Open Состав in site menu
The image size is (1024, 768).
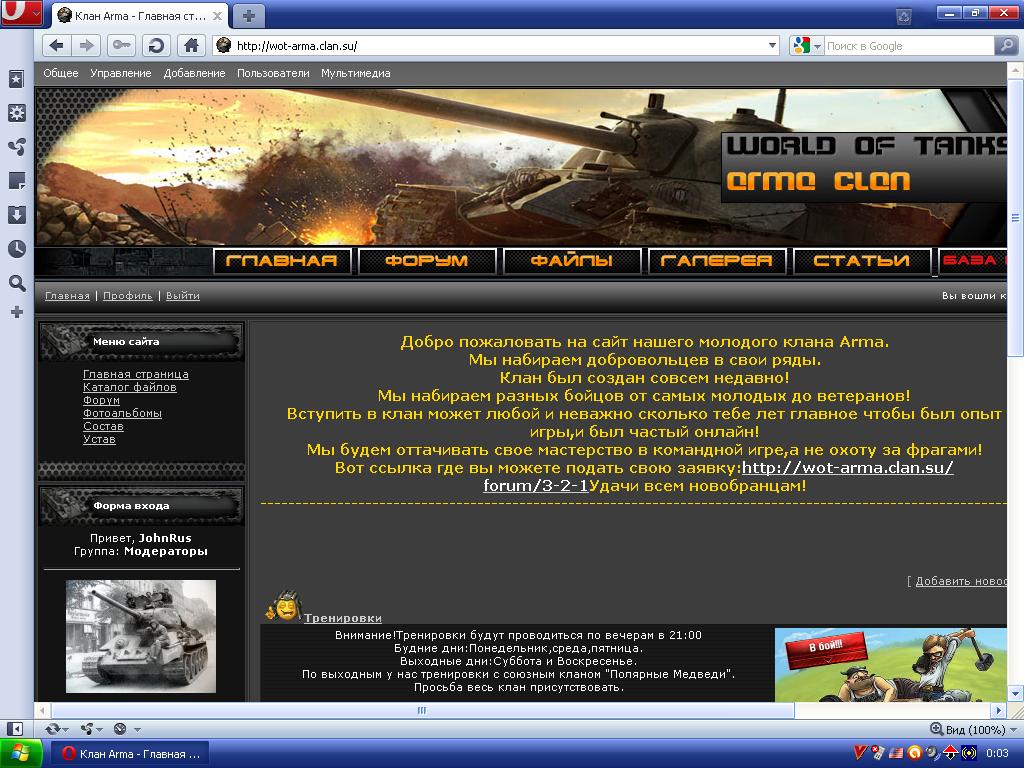click(x=103, y=426)
